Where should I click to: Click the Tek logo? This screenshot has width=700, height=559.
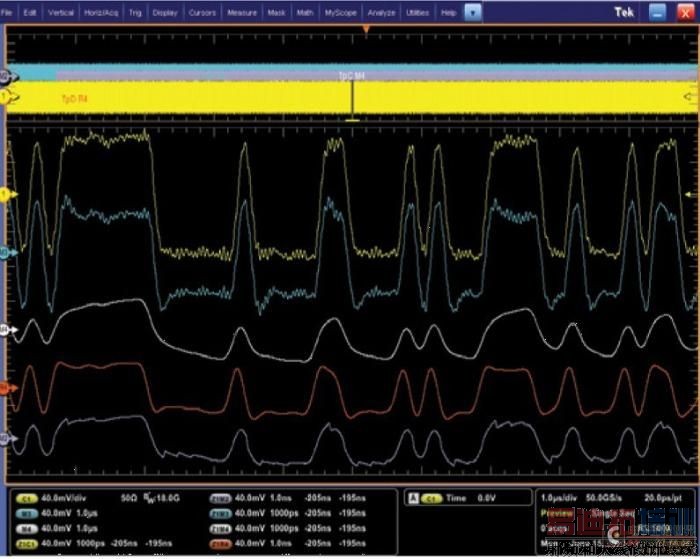tap(624, 12)
